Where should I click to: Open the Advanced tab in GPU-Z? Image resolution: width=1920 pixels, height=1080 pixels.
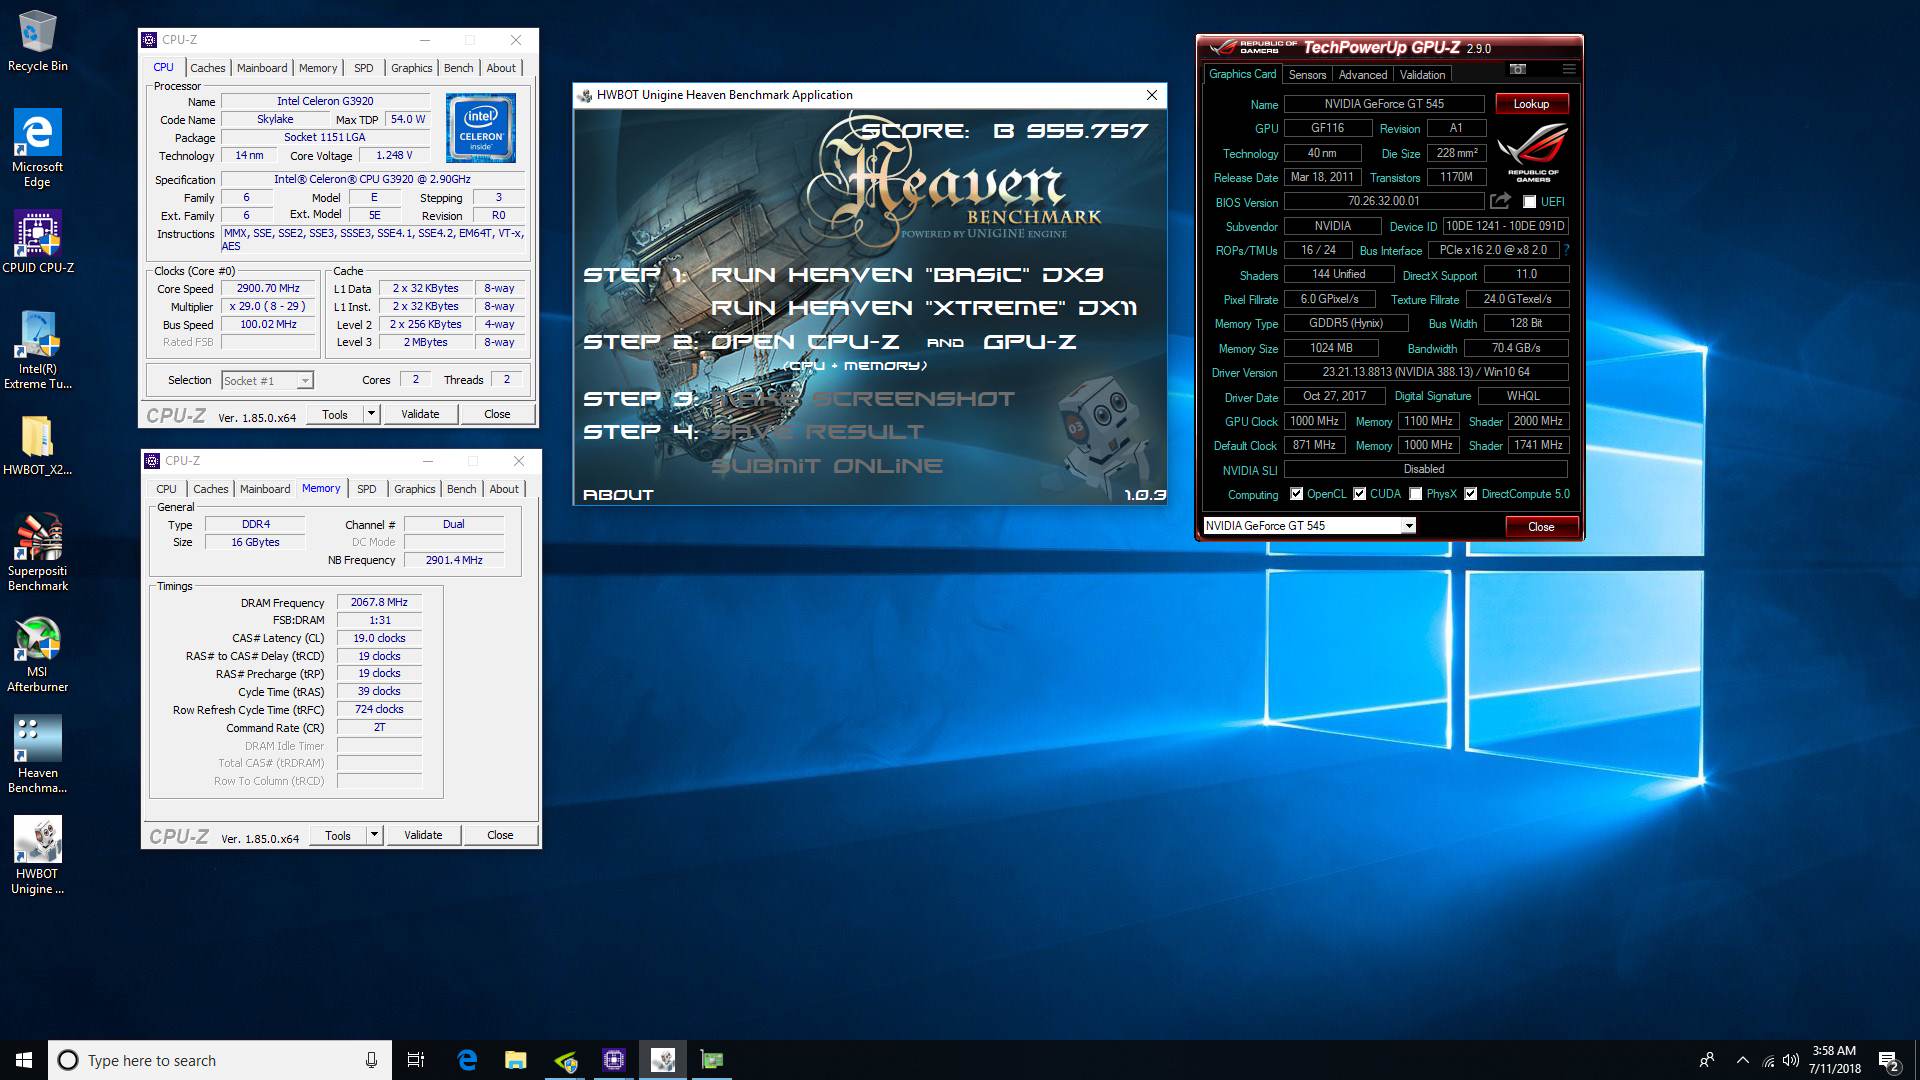[x=1363, y=75]
